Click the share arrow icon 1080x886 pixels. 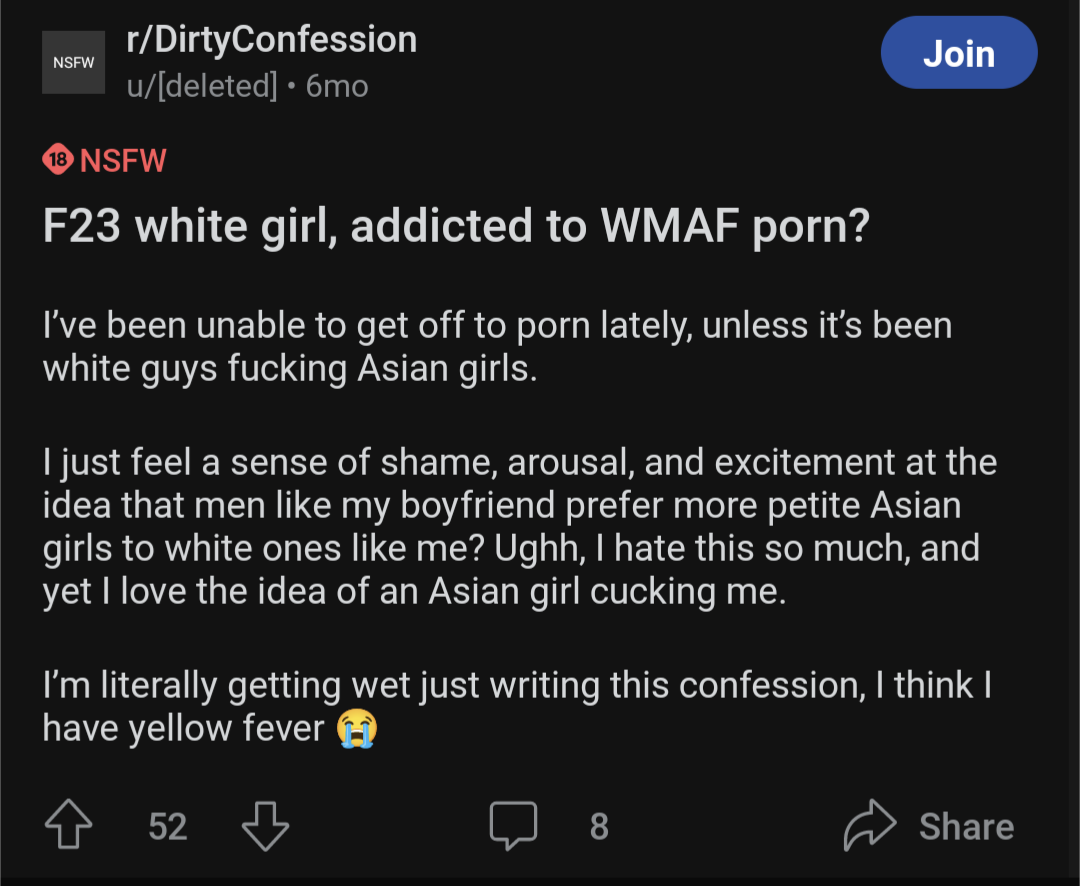866,826
